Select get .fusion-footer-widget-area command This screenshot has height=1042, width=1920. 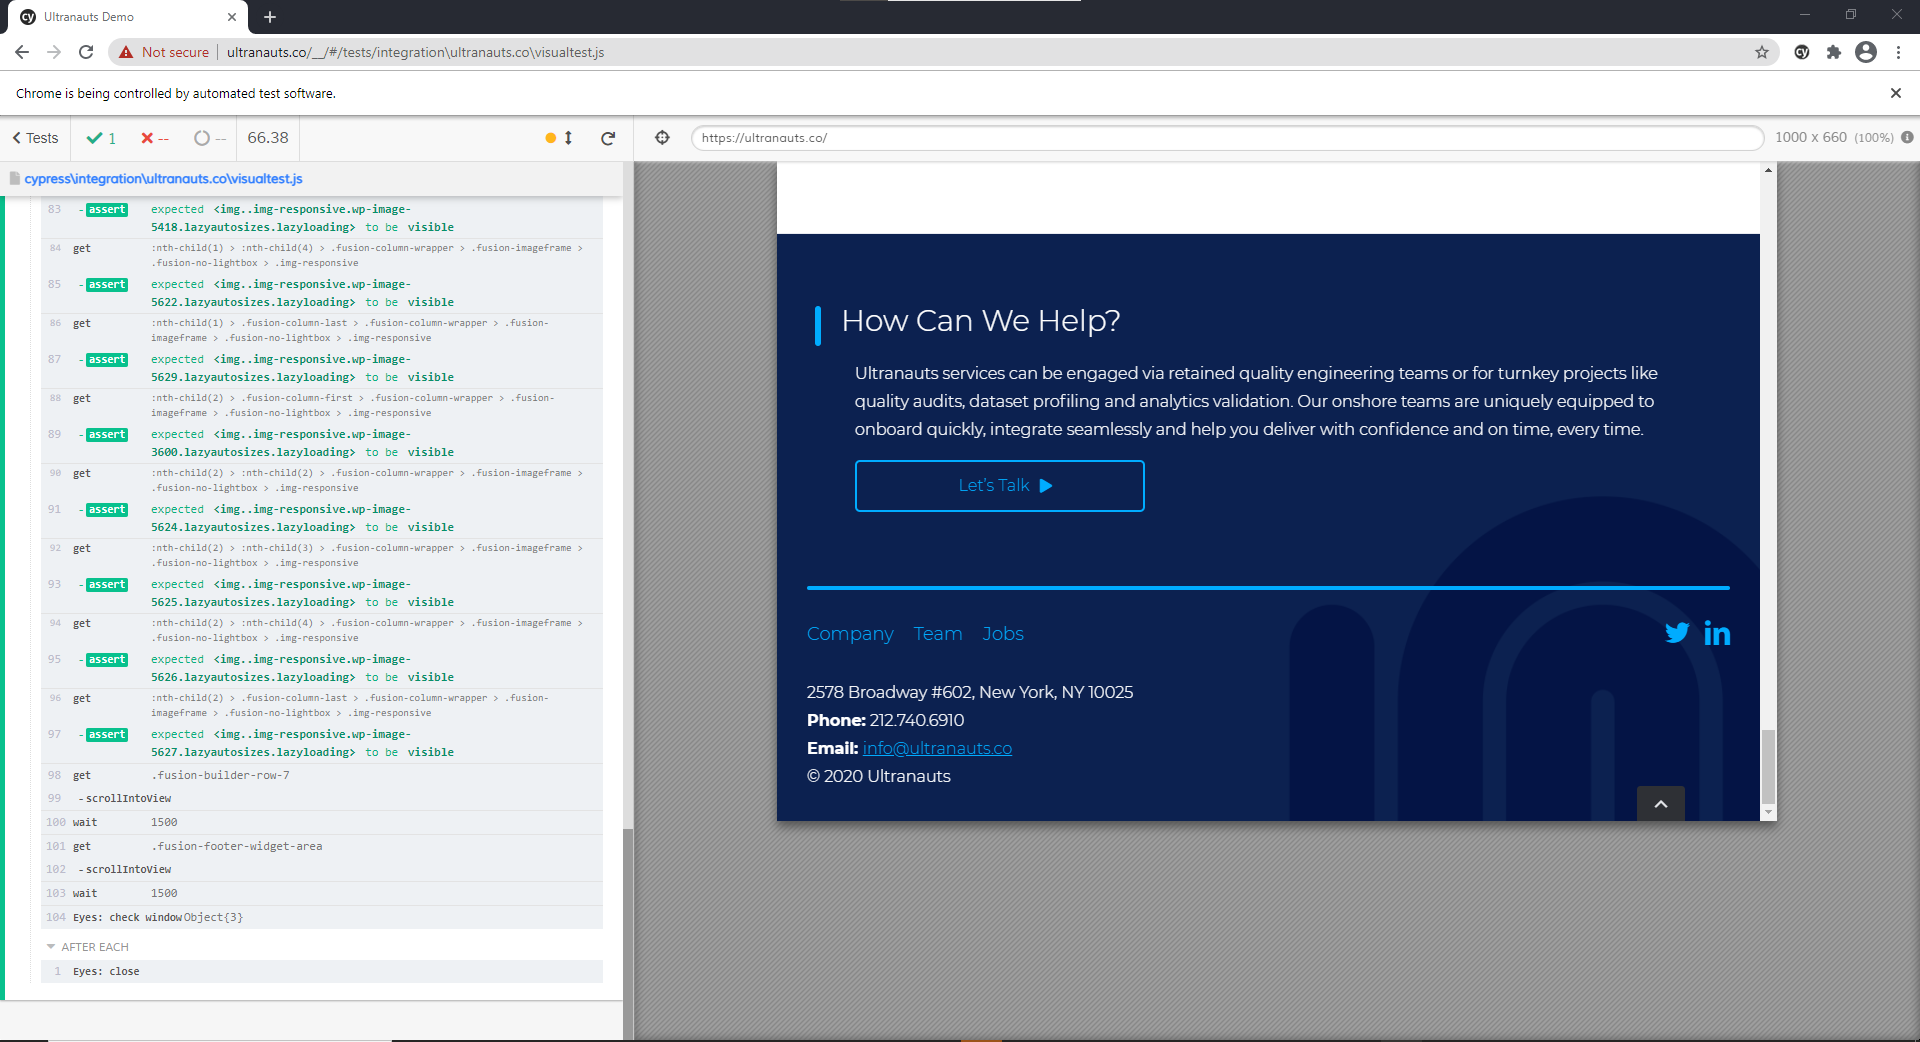click(x=322, y=846)
